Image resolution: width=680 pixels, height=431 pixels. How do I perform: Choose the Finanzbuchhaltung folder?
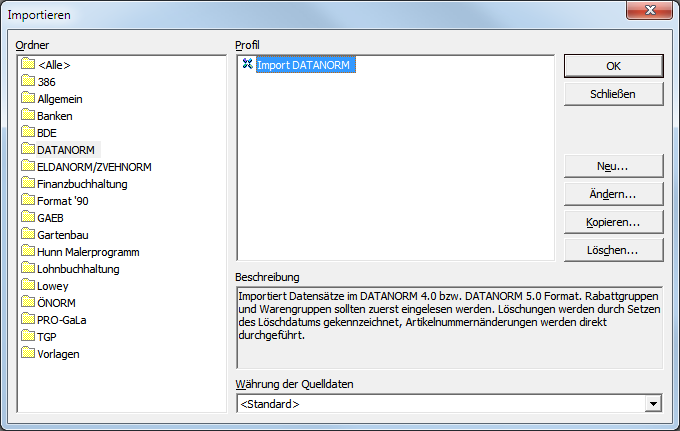pyautogui.click(x=82, y=184)
